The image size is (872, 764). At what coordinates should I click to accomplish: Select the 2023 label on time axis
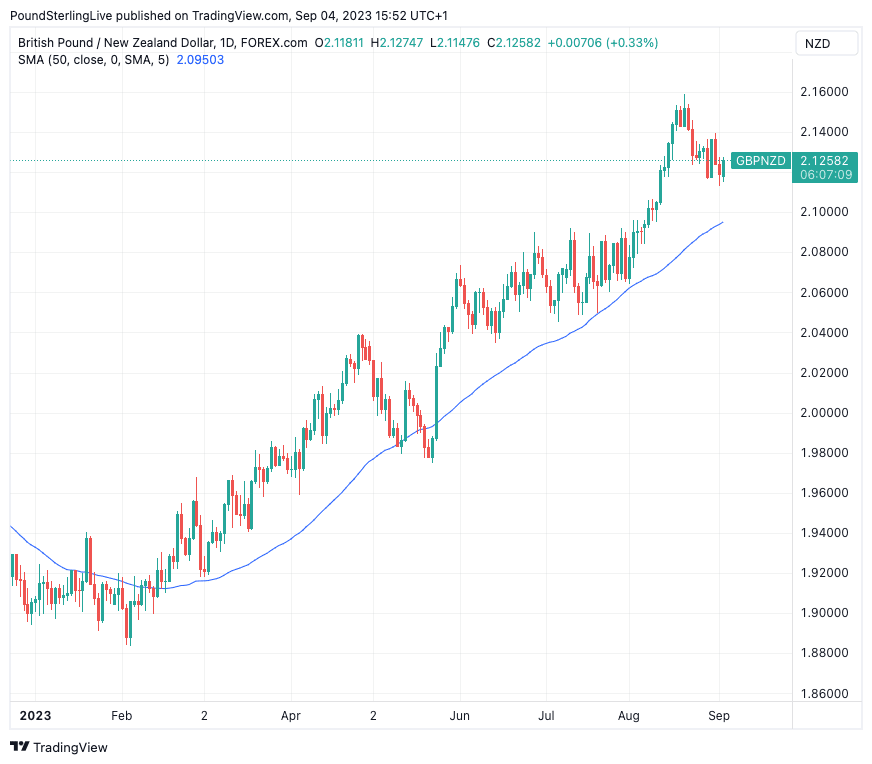coord(34,716)
